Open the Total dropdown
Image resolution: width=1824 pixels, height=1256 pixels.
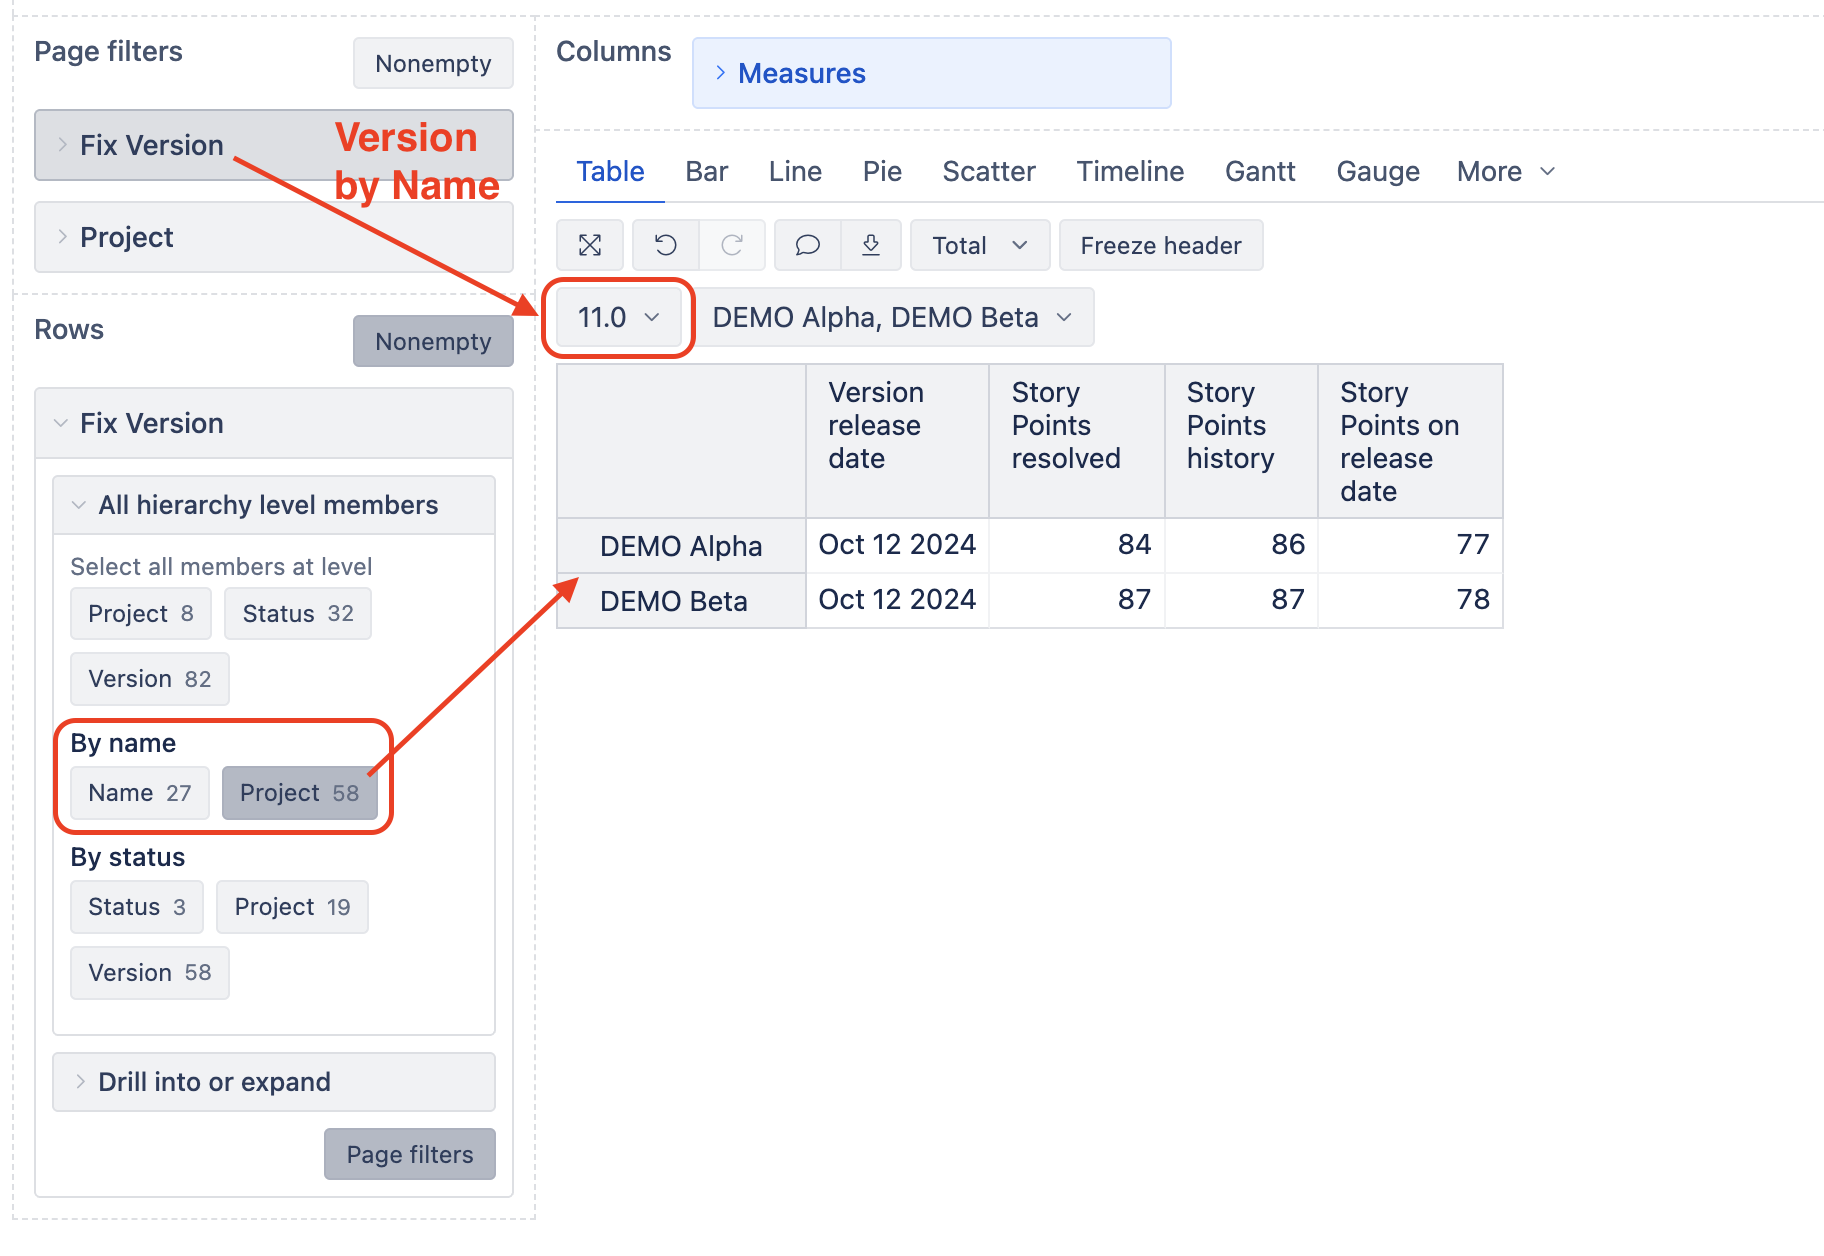[980, 245]
